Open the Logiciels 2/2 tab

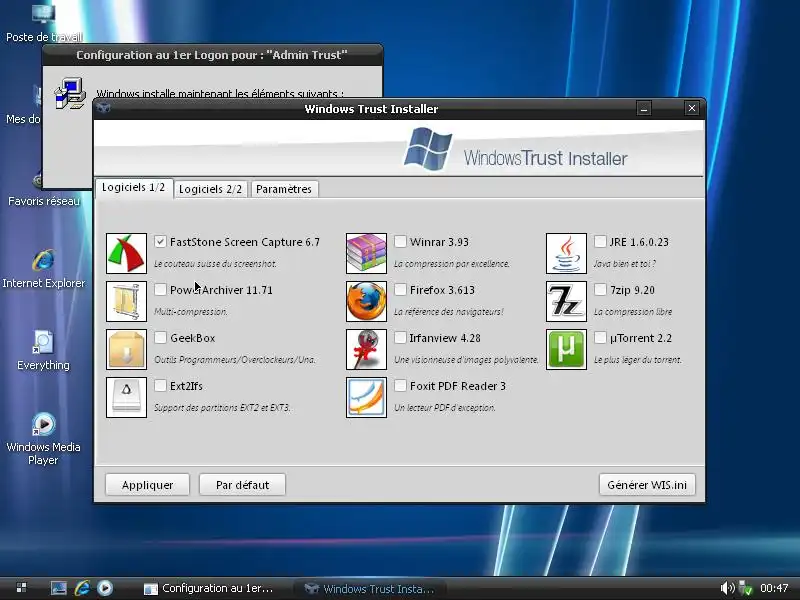210,189
